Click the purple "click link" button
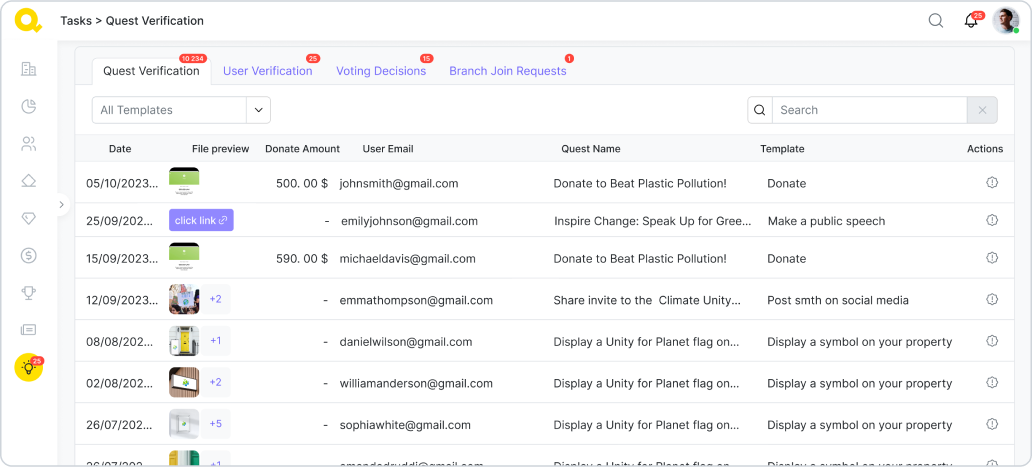Screen dimensions: 1032x467 201,220
